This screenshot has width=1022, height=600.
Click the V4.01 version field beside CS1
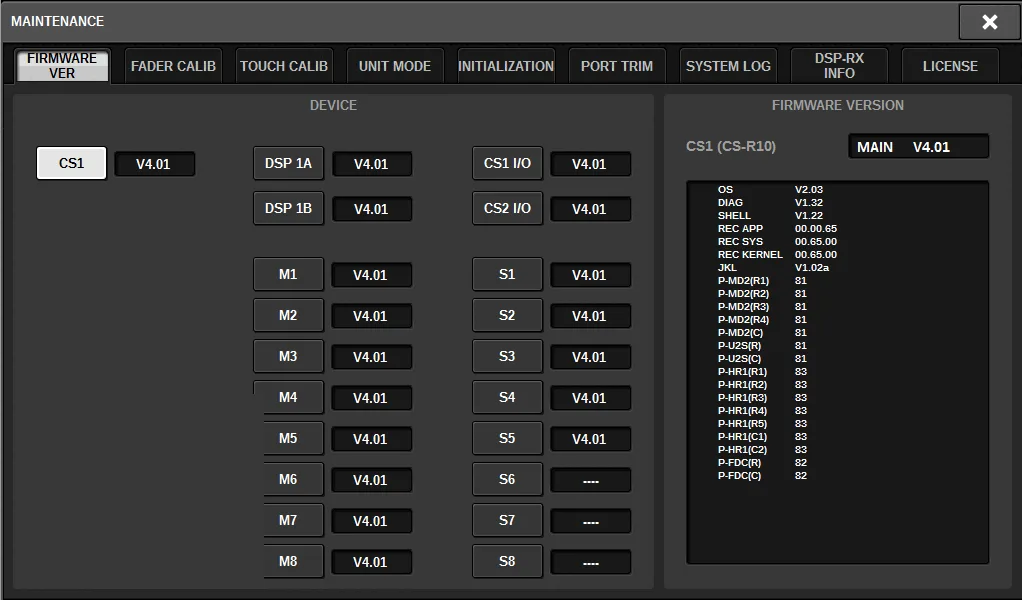pyautogui.click(x=154, y=164)
